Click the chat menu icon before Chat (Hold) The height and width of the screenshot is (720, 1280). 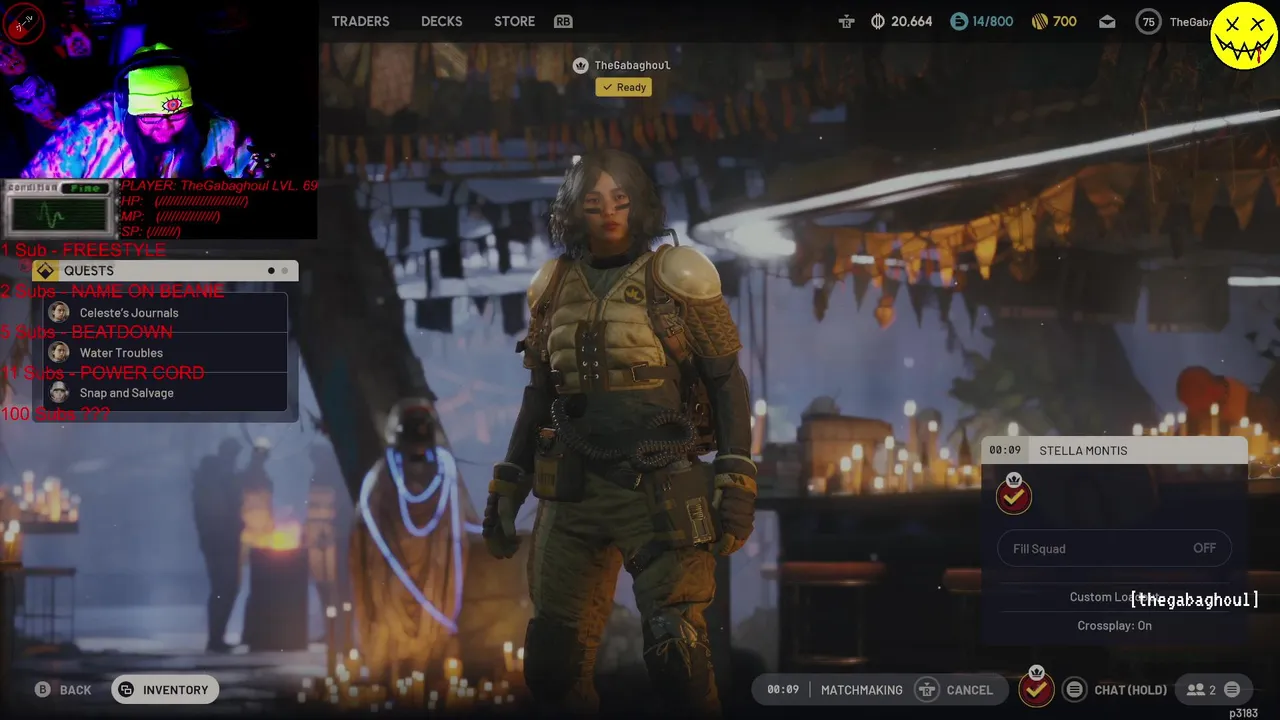pyautogui.click(x=1074, y=689)
